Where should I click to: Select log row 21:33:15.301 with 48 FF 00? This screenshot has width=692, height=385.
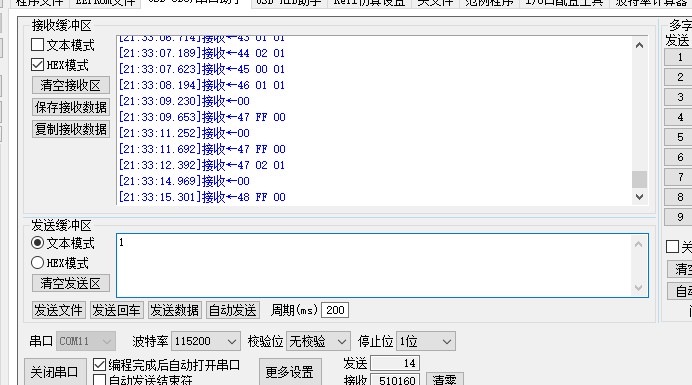(x=202, y=197)
